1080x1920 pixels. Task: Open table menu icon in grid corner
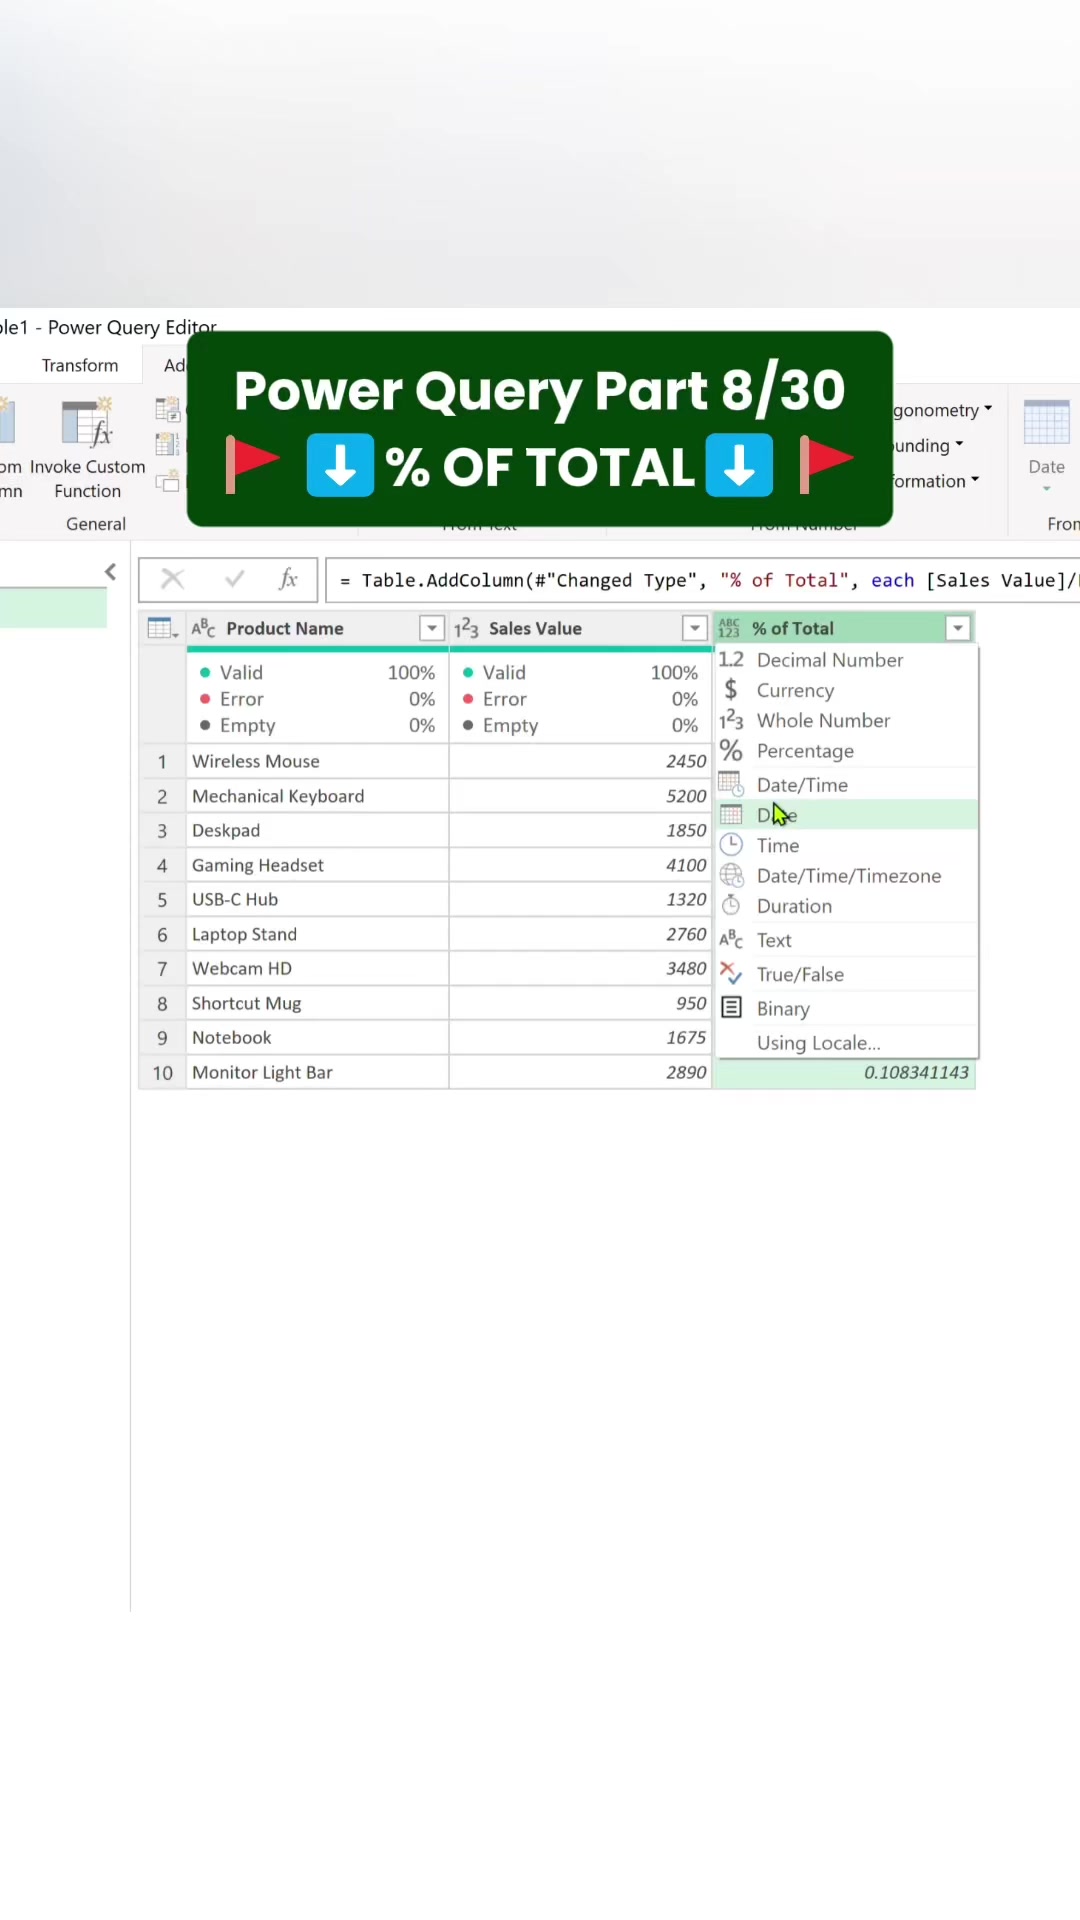[162, 628]
